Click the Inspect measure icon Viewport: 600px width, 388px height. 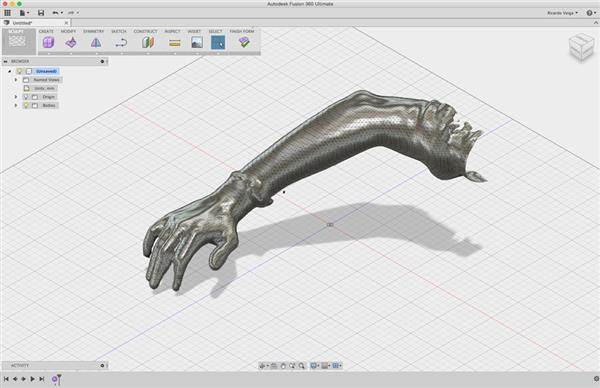pos(174,43)
